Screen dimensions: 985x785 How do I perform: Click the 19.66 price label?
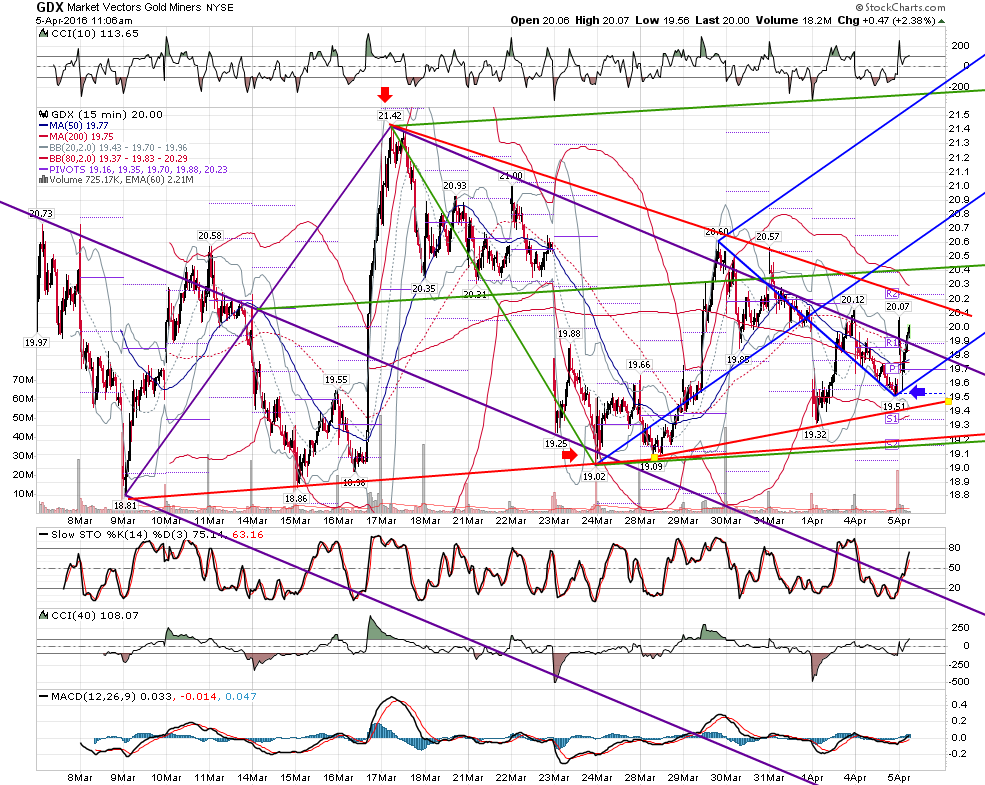coord(639,364)
